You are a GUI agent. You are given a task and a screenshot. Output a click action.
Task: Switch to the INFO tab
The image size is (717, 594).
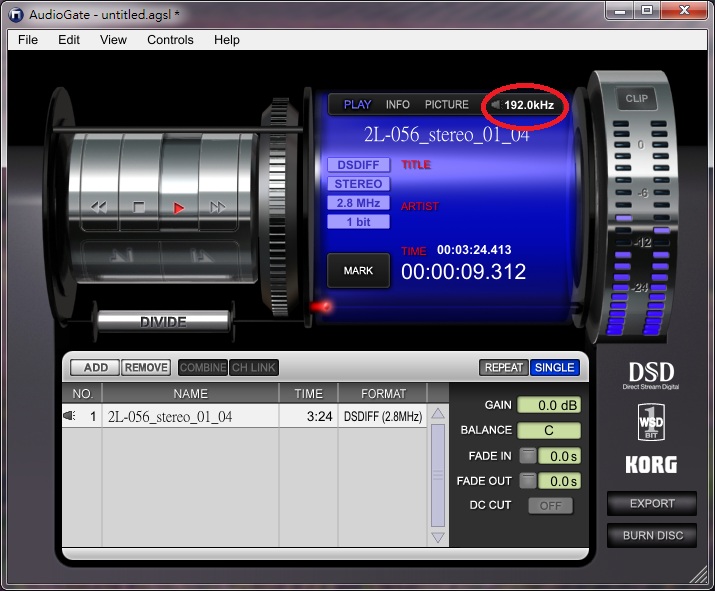(397, 105)
